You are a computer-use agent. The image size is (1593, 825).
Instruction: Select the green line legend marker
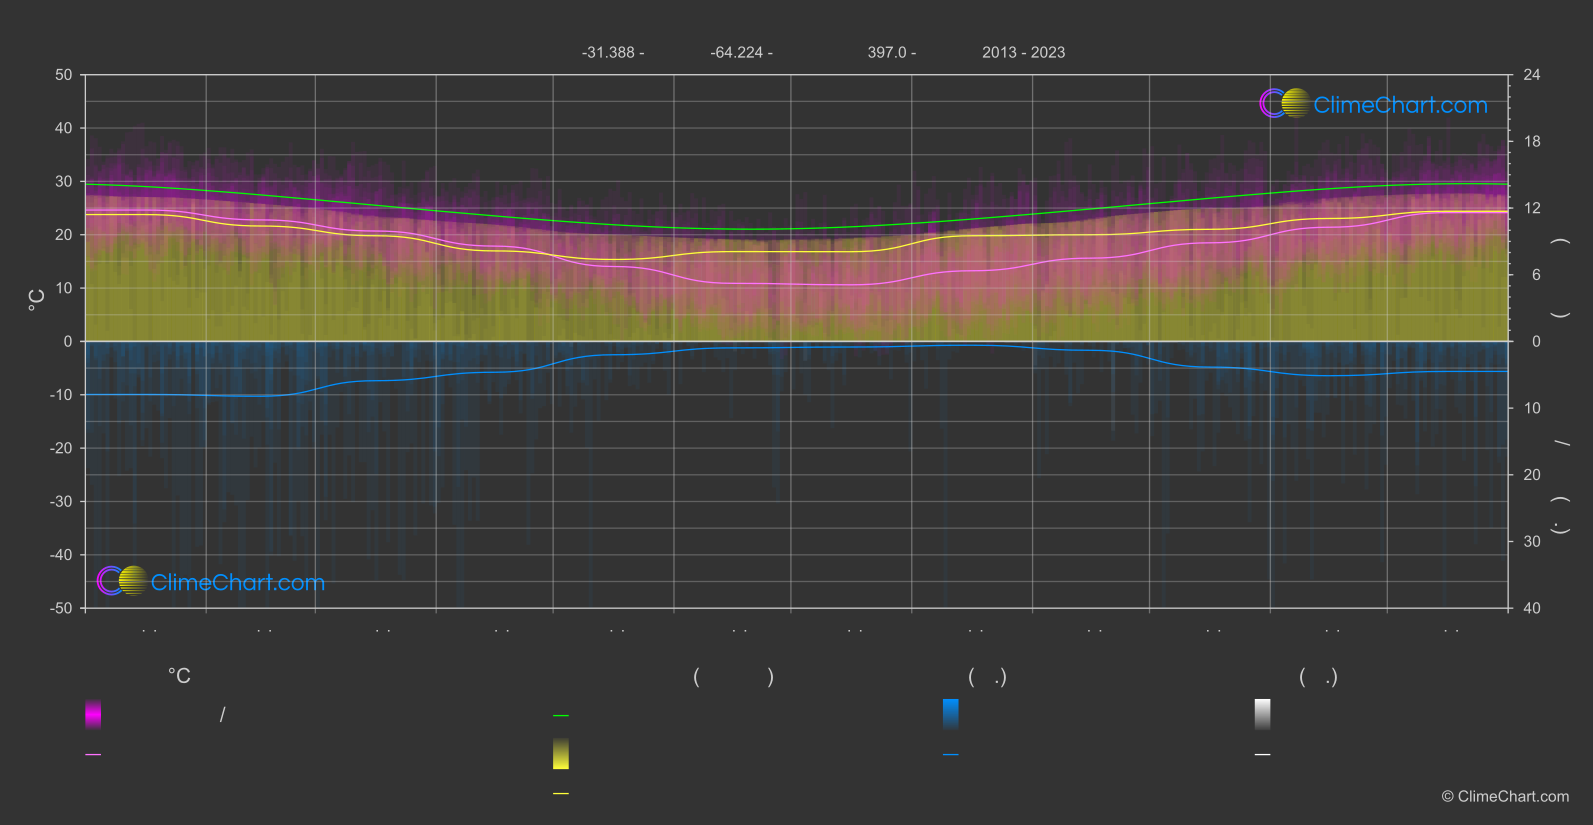[x=561, y=716]
